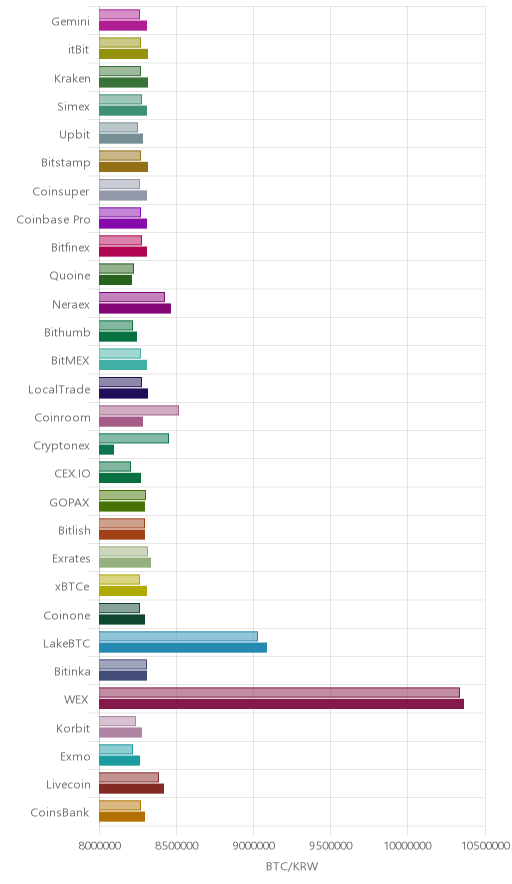Click the light Coinroom bar
This screenshot has height=884, width=512.
pyautogui.click(x=139, y=410)
